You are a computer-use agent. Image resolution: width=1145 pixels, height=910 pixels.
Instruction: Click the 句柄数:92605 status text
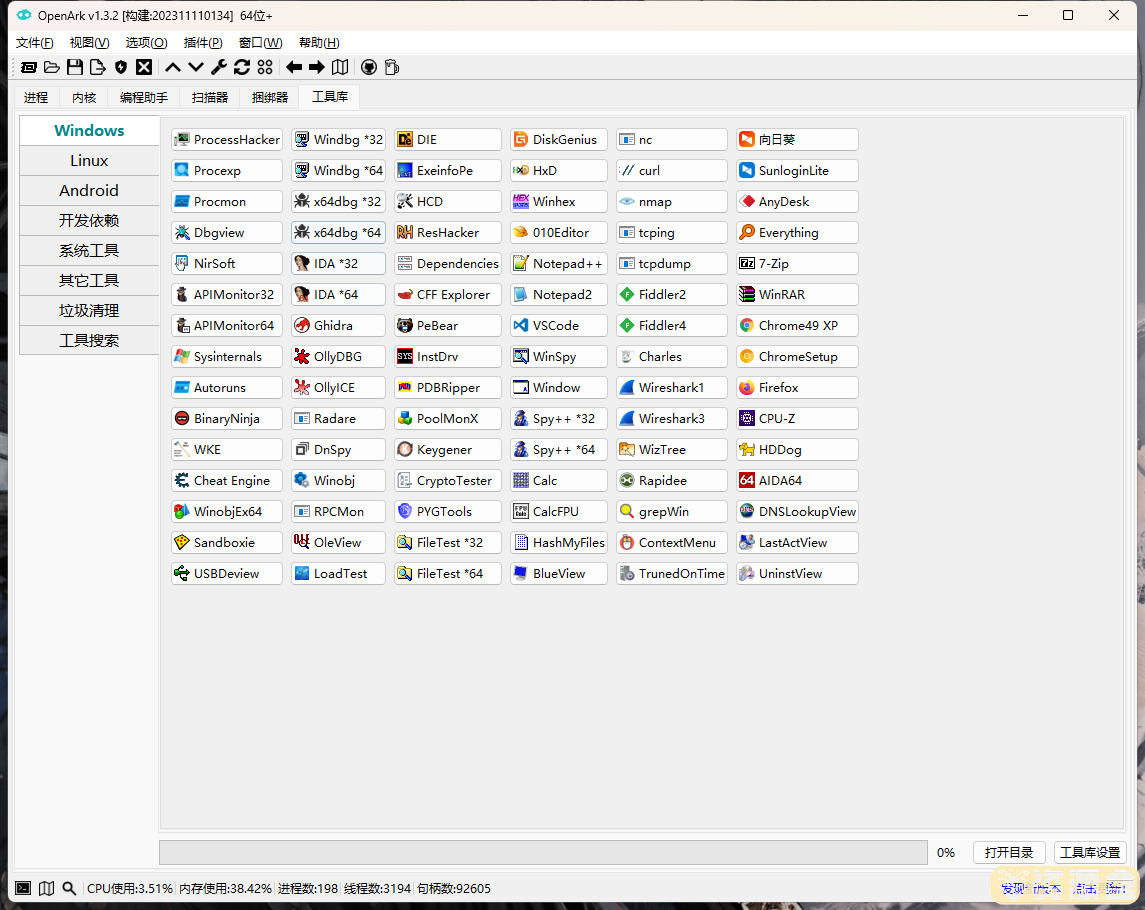pyautogui.click(x=453, y=888)
